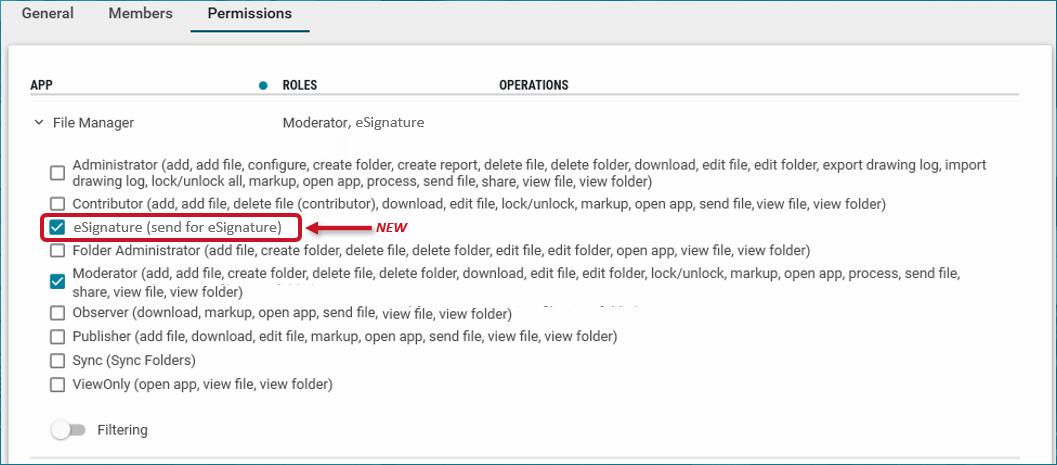Check the ViewOnly role checkbox
Screen dimensions: 1057x465
[58, 384]
